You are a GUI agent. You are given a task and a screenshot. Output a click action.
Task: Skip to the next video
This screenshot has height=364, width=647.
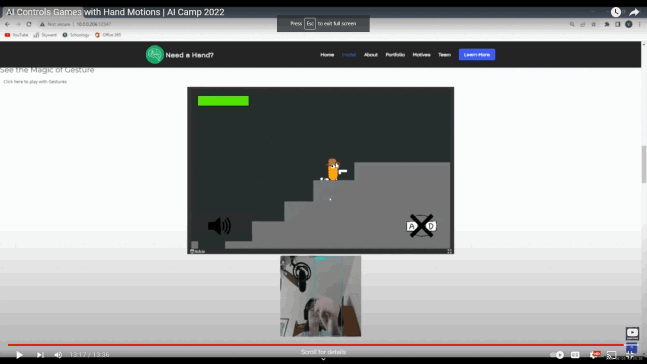point(40,355)
